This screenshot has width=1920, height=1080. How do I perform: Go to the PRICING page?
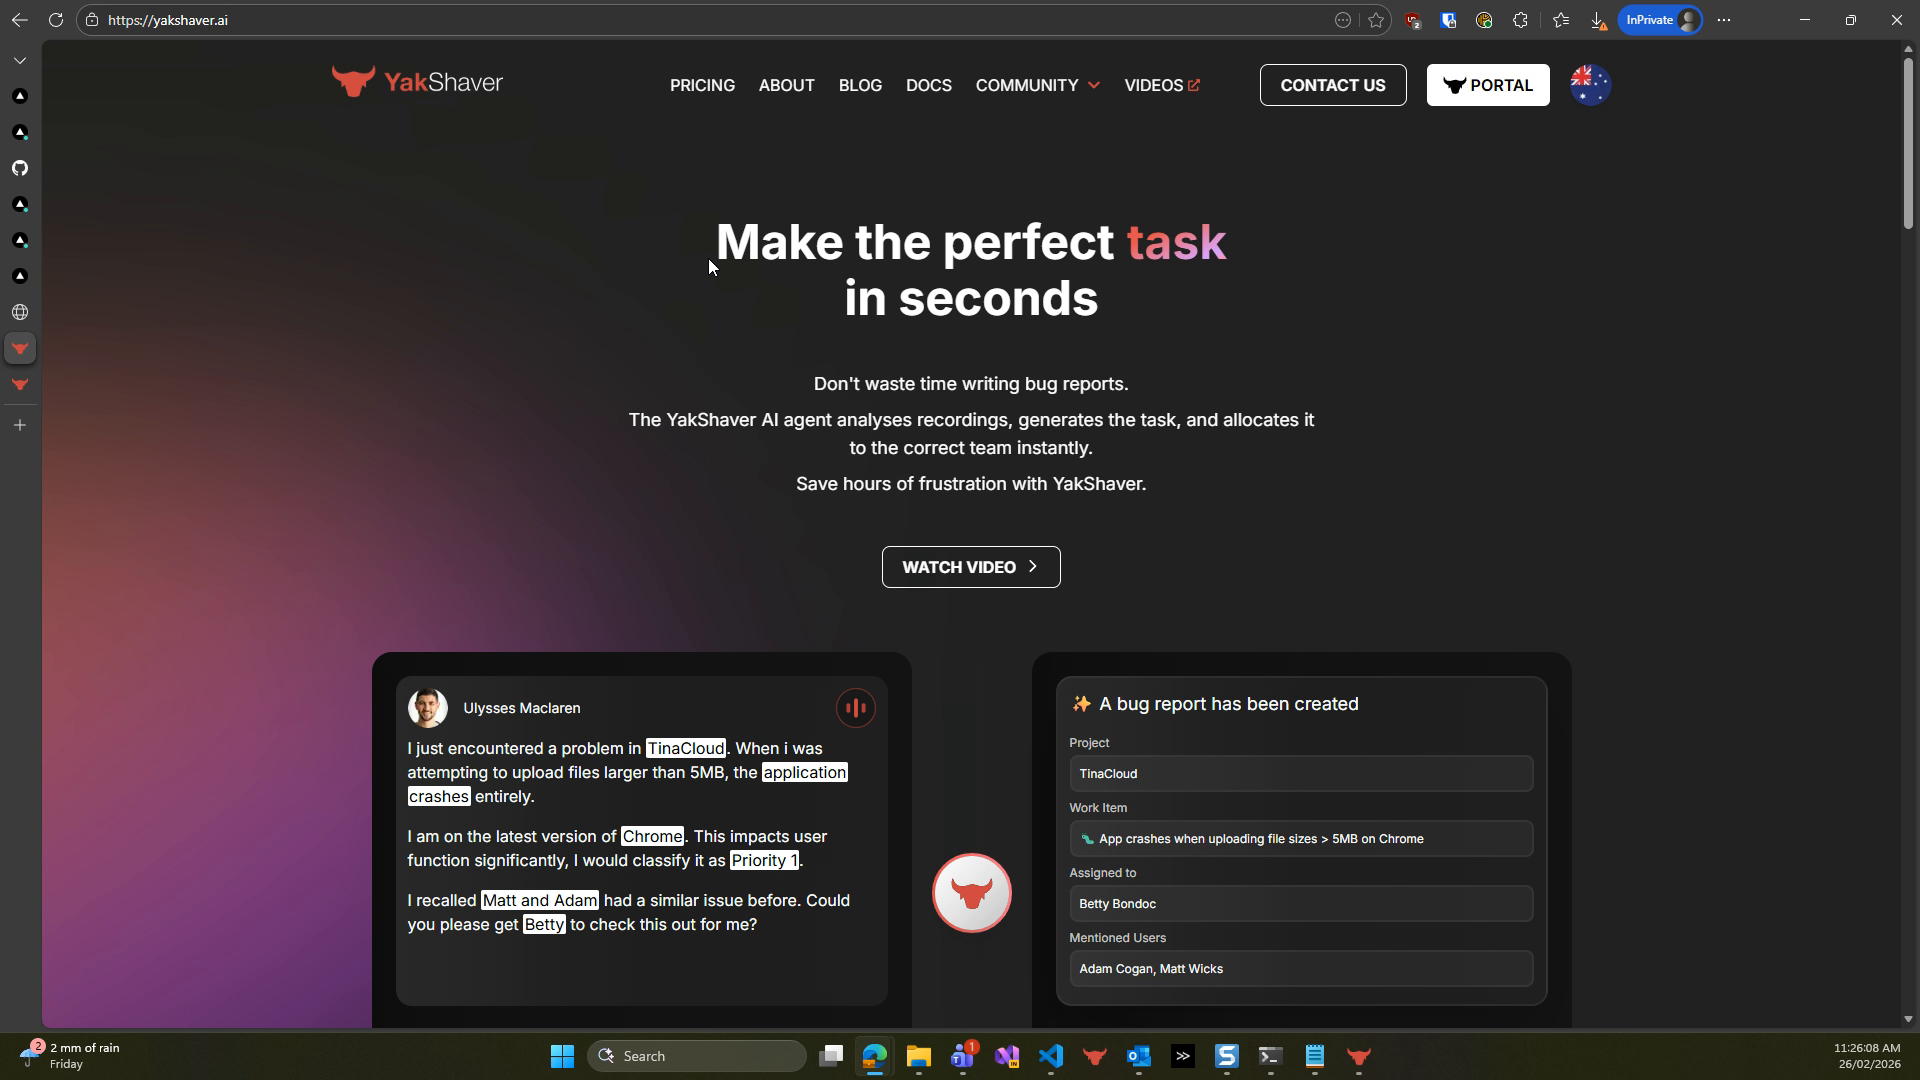click(x=702, y=85)
